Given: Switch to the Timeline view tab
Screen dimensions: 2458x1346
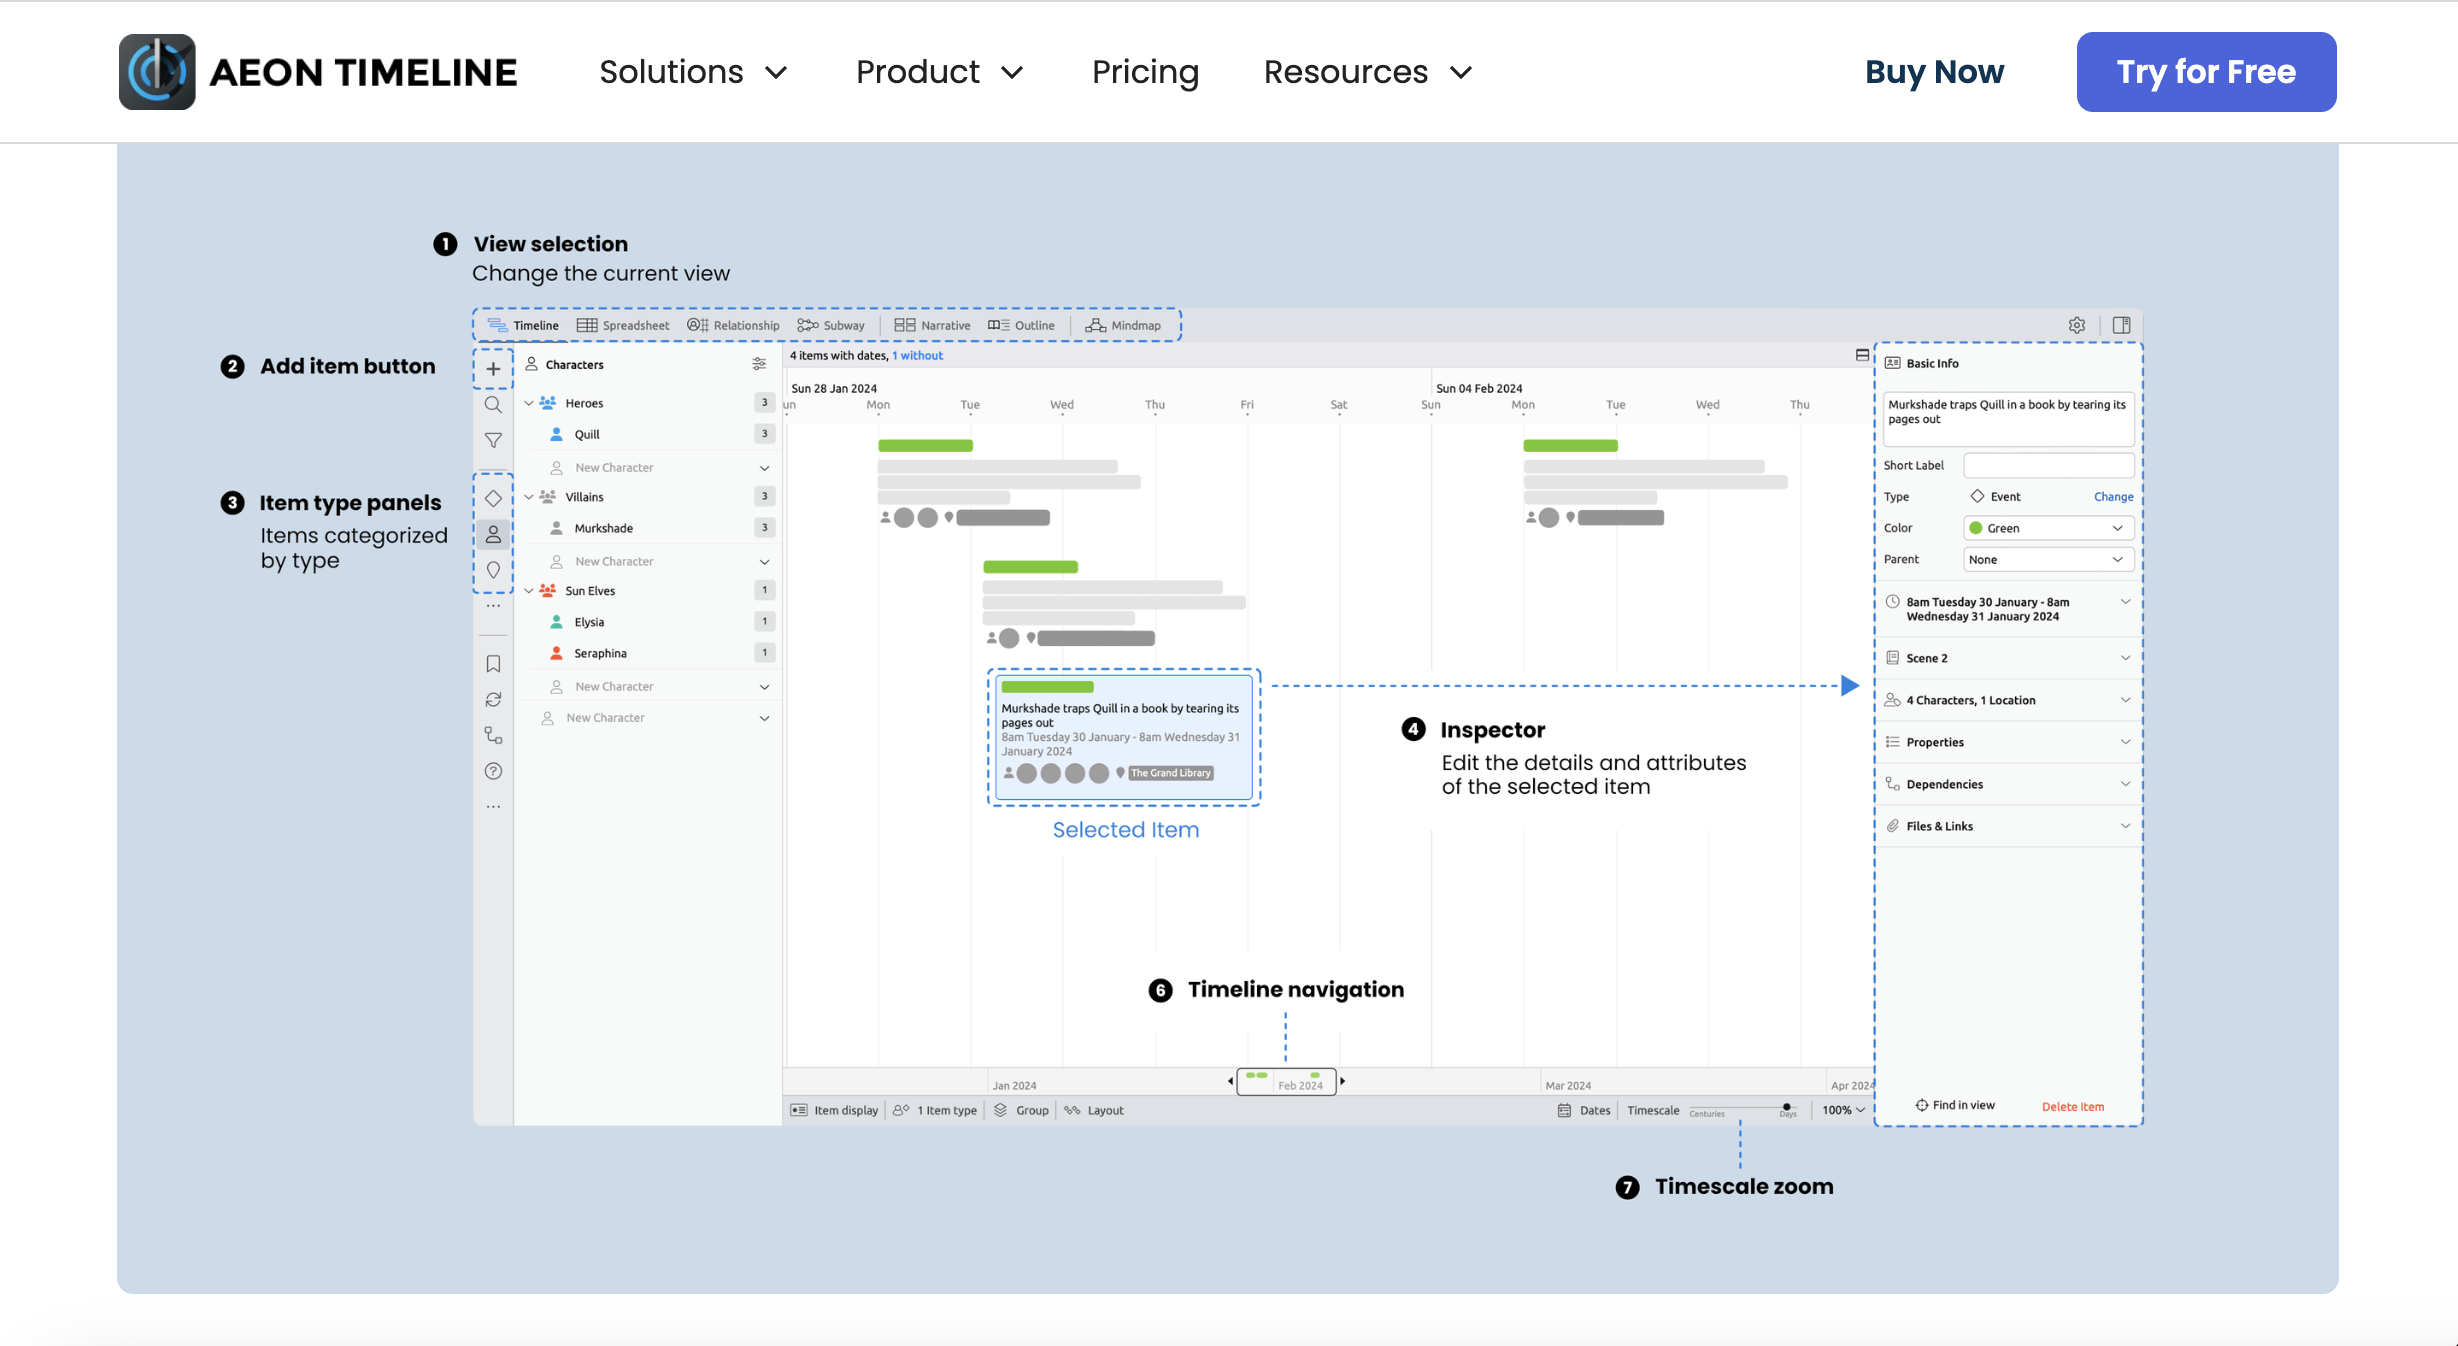Looking at the screenshot, I should pyautogui.click(x=523, y=325).
